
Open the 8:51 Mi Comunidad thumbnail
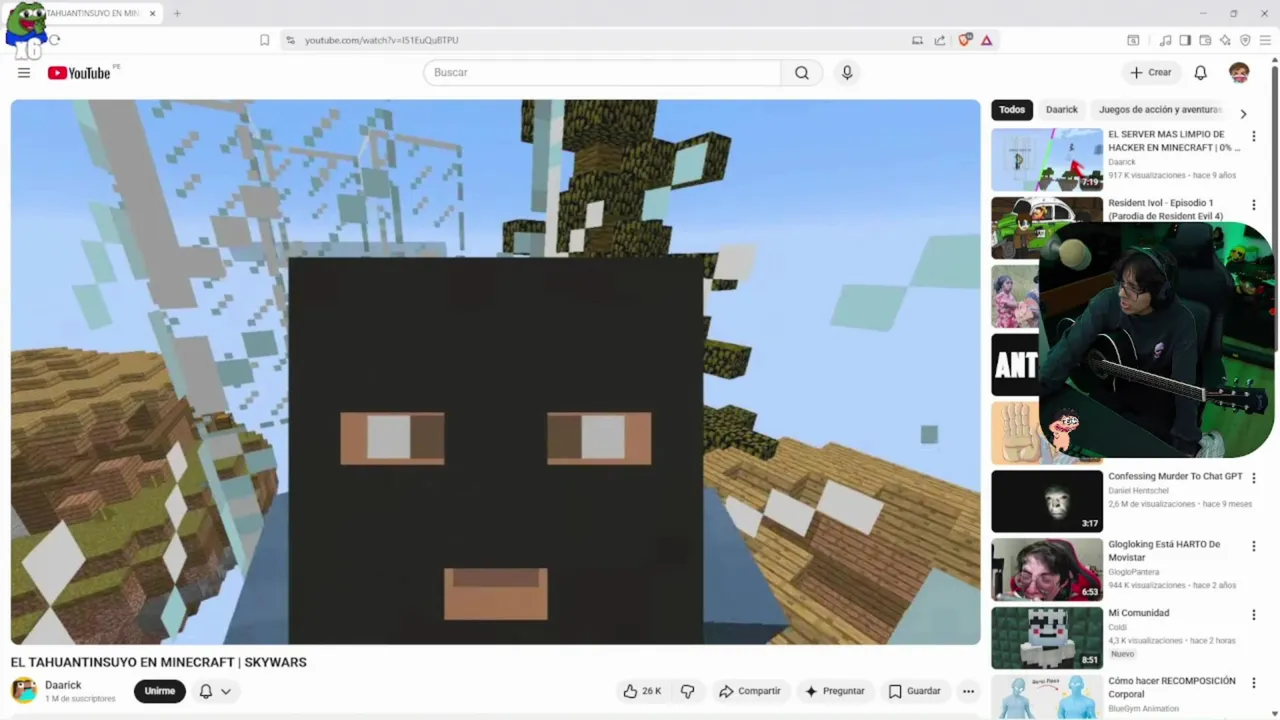point(1047,638)
